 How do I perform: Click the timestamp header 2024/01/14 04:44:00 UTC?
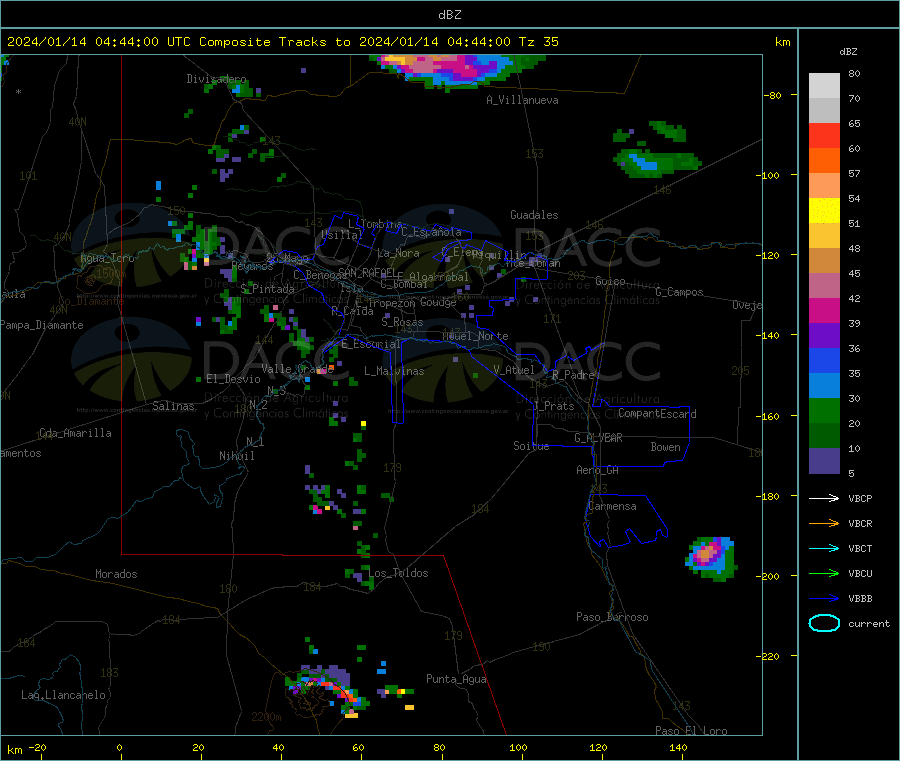click(99, 41)
